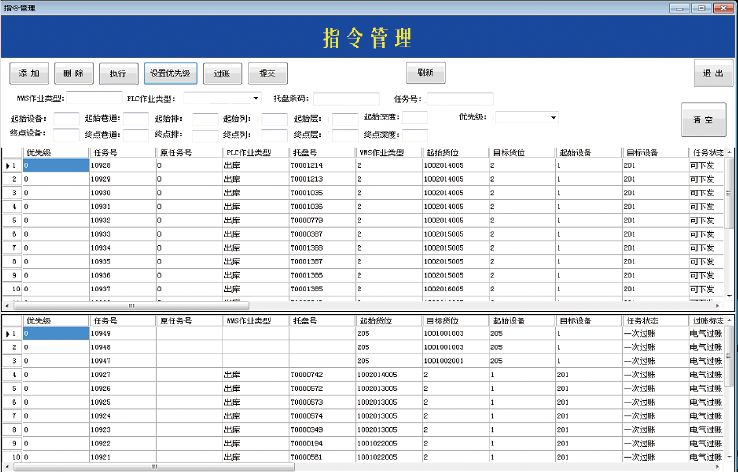Click the 过账 (Post) button

pos(222,73)
